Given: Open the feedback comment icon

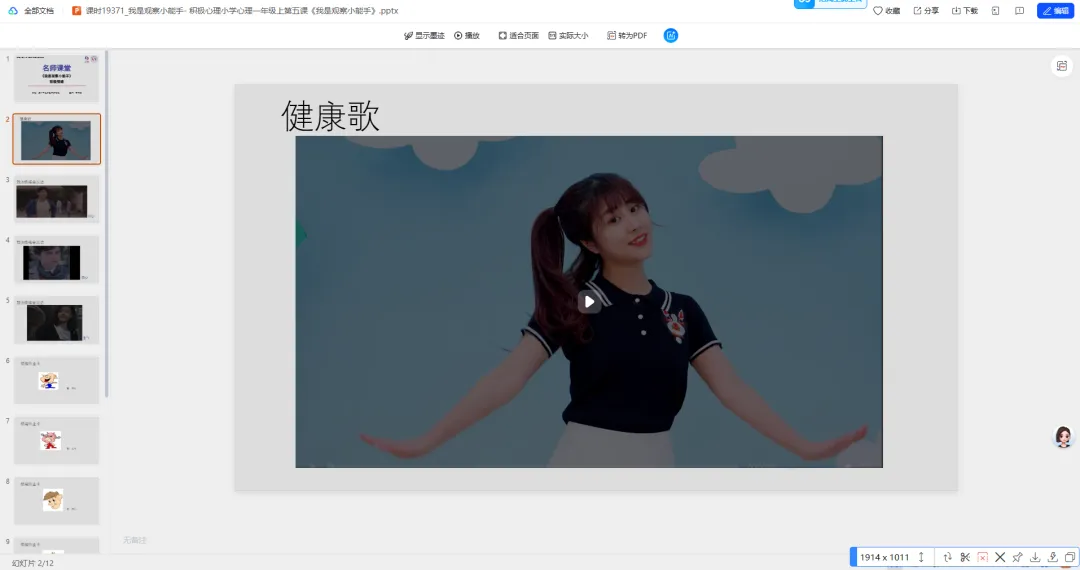Looking at the screenshot, I should [x=1019, y=11].
